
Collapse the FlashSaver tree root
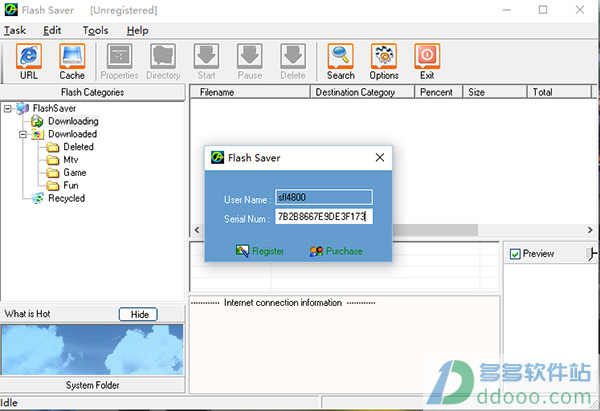pyautogui.click(x=7, y=109)
